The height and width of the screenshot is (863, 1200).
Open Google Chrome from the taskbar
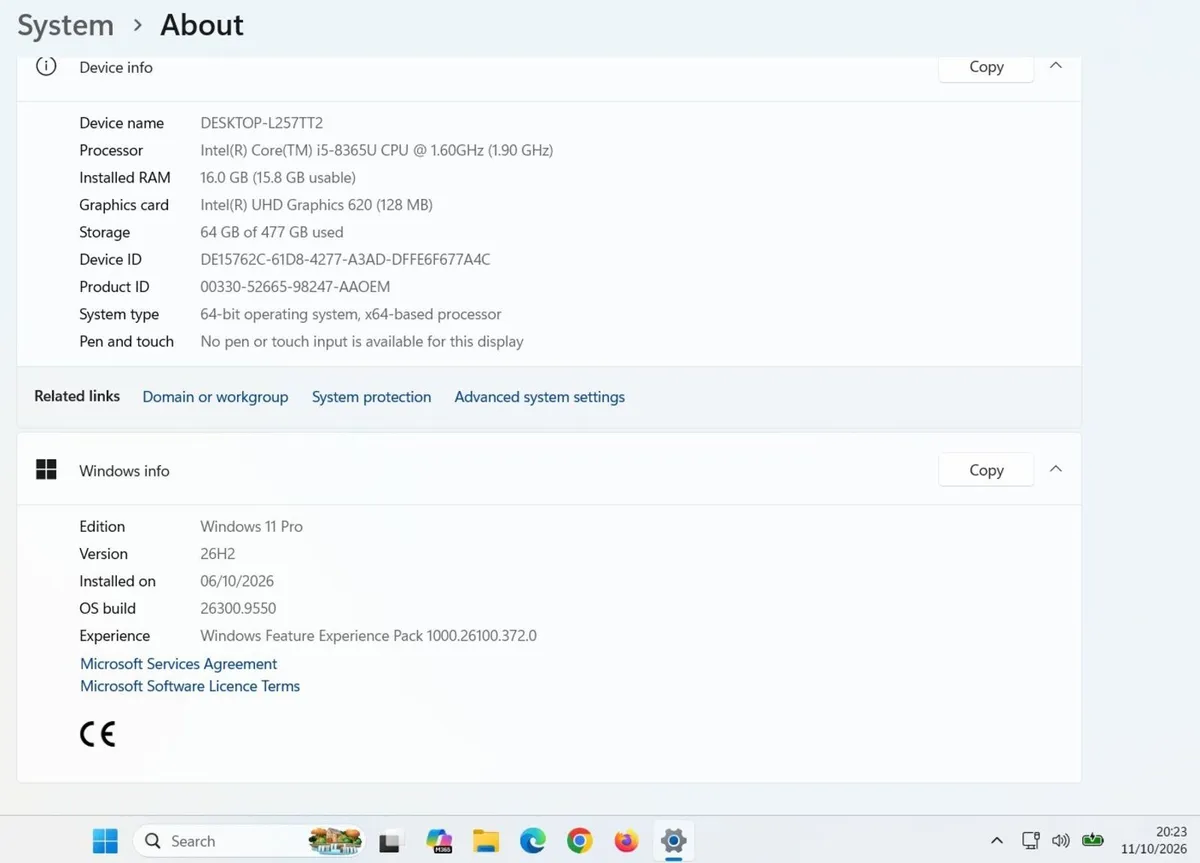click(x=579, y=841)
